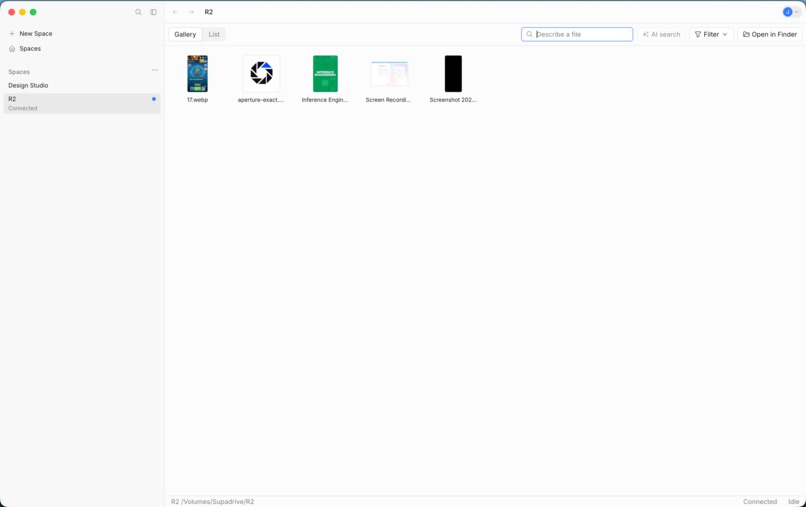806x507 pixels.
Task: Open the Spaces section three-dot menu
Action: [x=155, y=70]
